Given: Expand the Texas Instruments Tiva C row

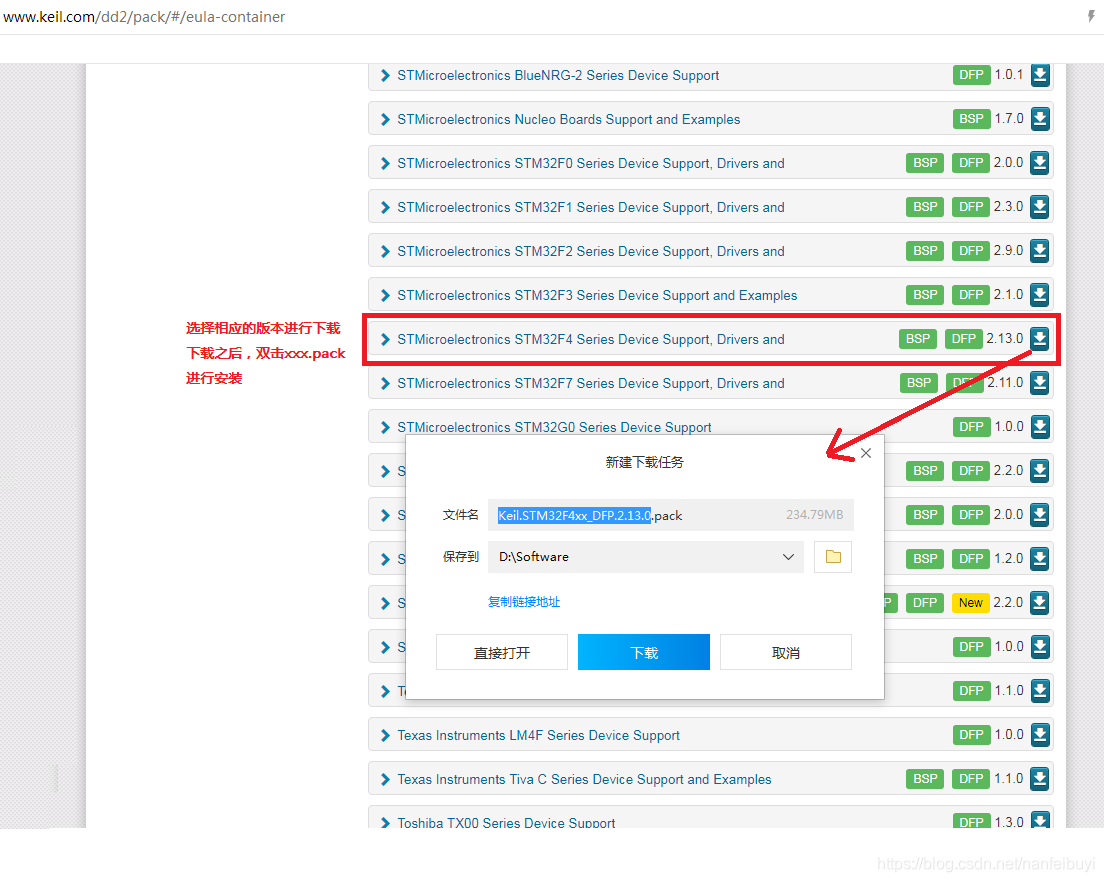Looking at the screenshot, I should pyautogui.click(x=385, y=779).
